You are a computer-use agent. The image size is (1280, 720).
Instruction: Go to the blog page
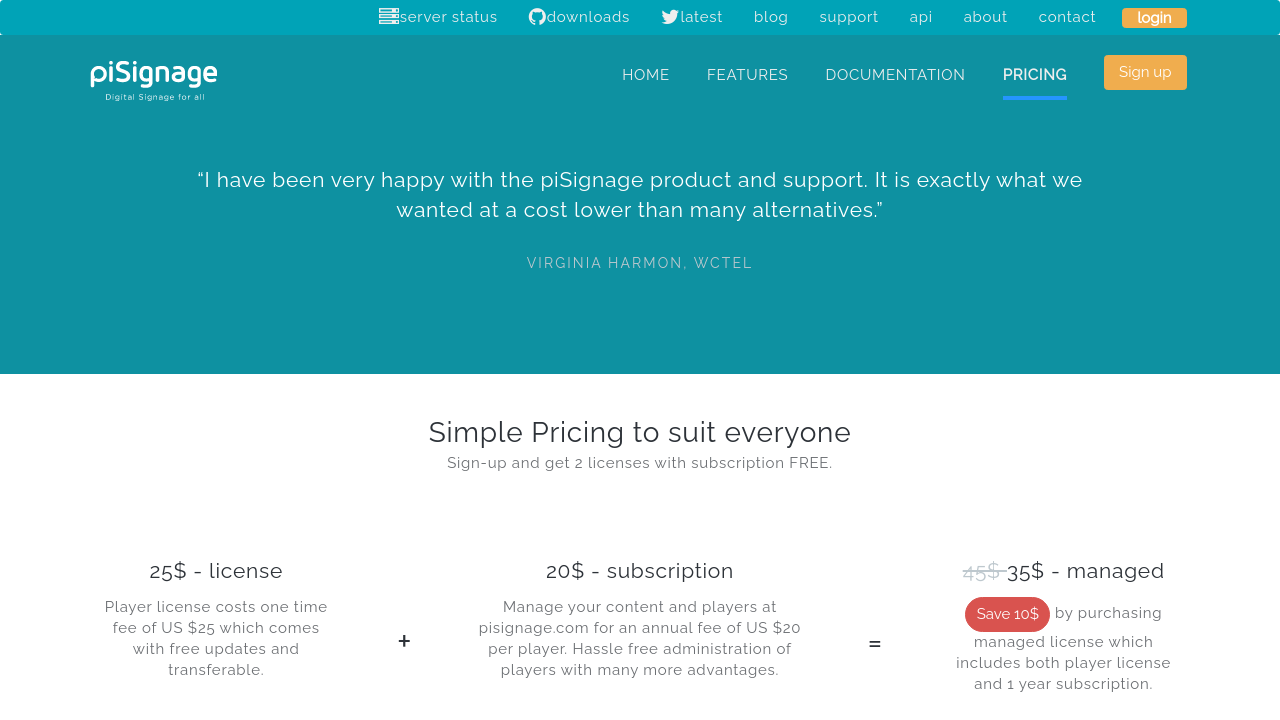(771, 17)
